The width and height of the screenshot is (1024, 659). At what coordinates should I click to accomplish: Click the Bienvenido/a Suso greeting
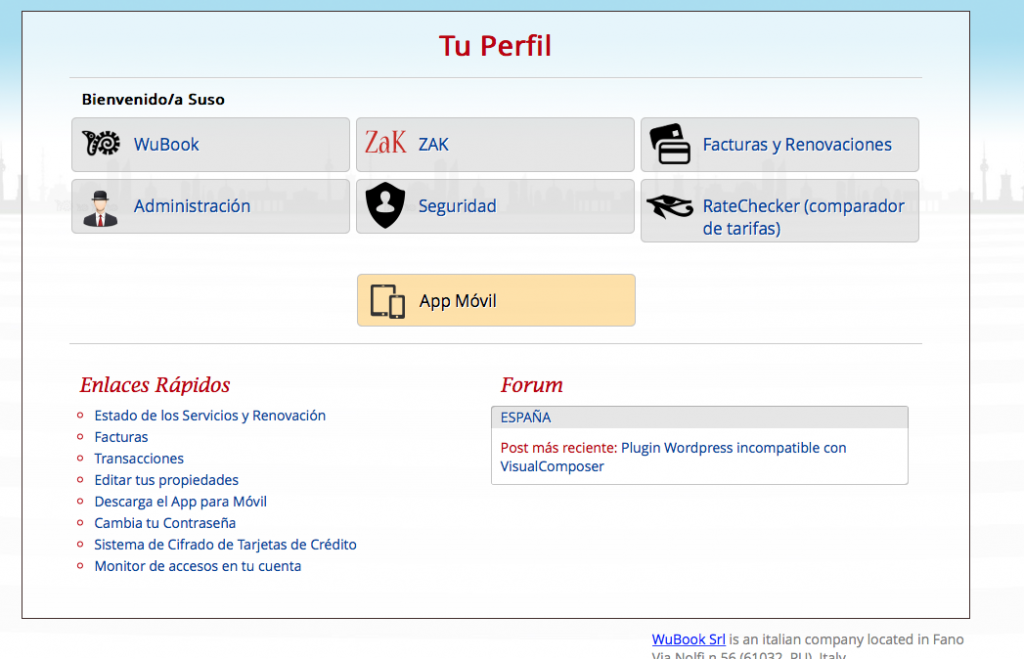coord(153,99)
